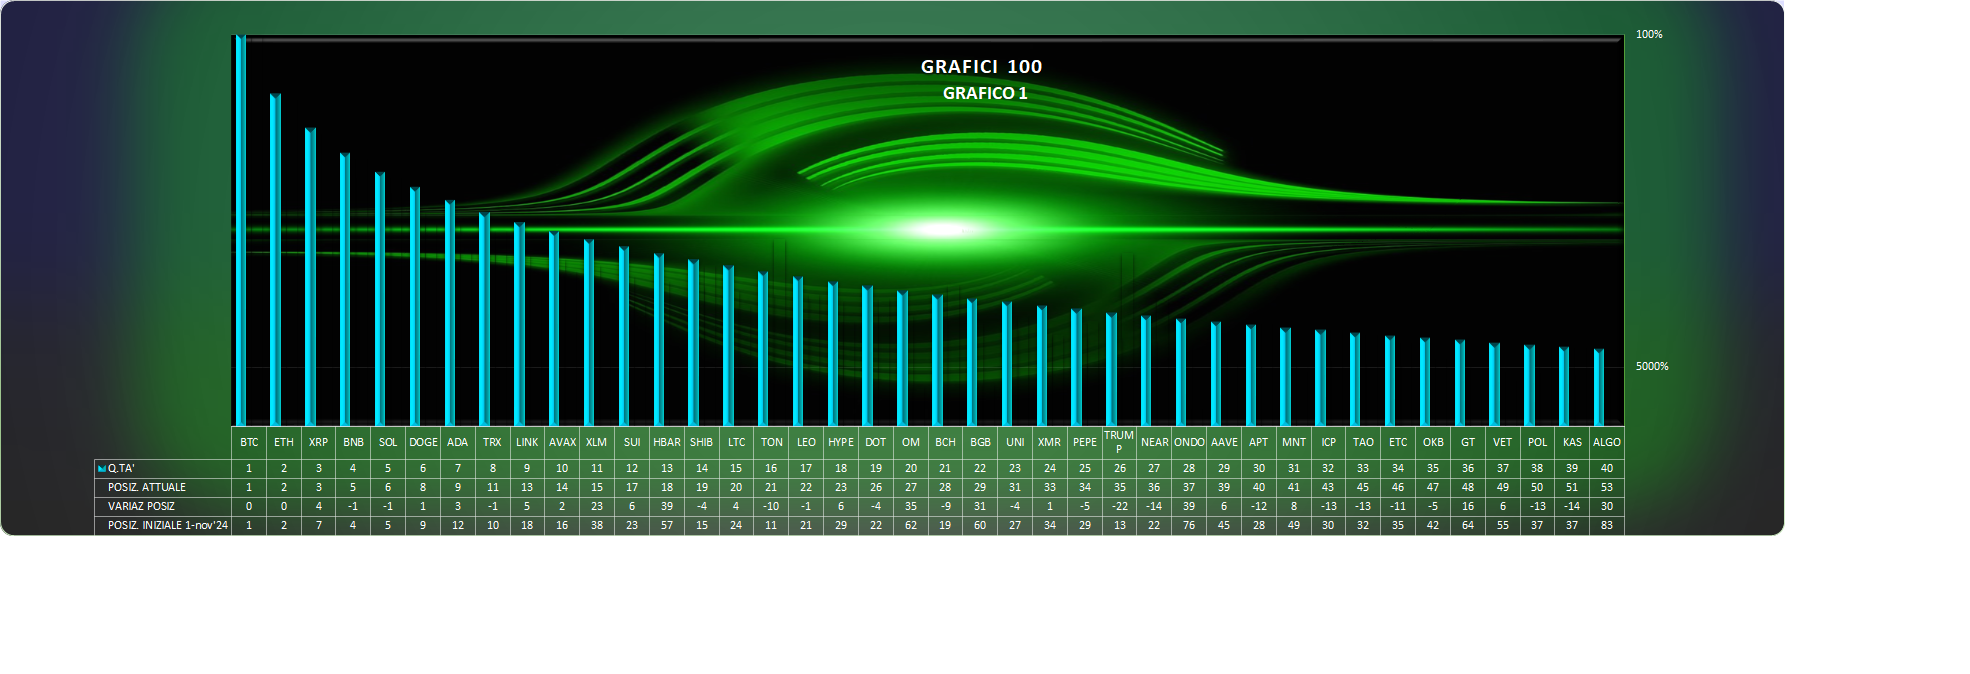Click the ETH cyan bar
1970x674 pixels.
276,260
